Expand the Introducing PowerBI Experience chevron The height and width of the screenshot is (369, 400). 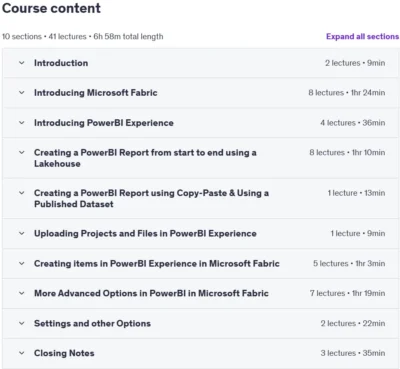[x=22, y=123]
